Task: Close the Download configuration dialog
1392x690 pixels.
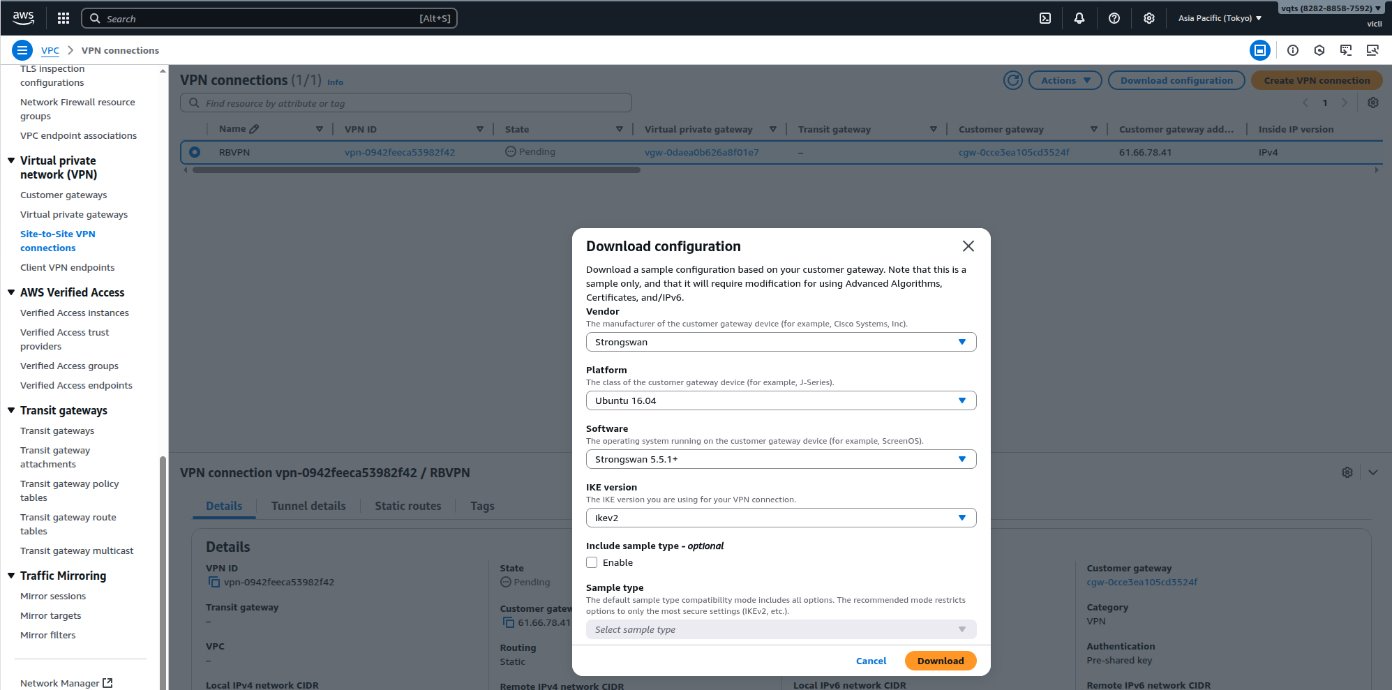Action: (967, 246)
